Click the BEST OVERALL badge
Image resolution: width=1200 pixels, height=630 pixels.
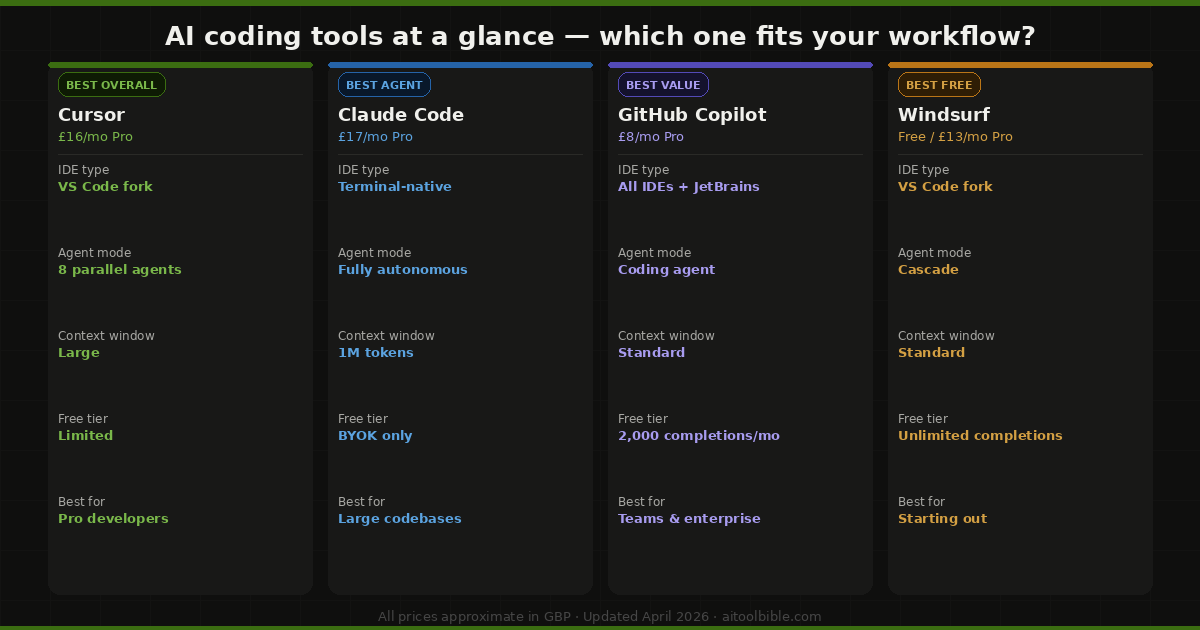click(x=112, y=85)
